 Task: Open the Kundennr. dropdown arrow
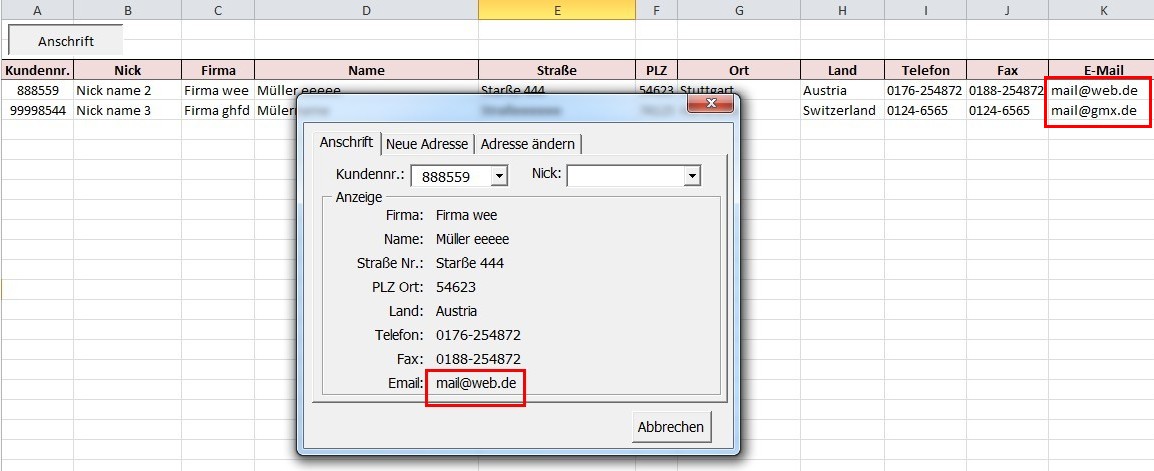click(499, 176)
